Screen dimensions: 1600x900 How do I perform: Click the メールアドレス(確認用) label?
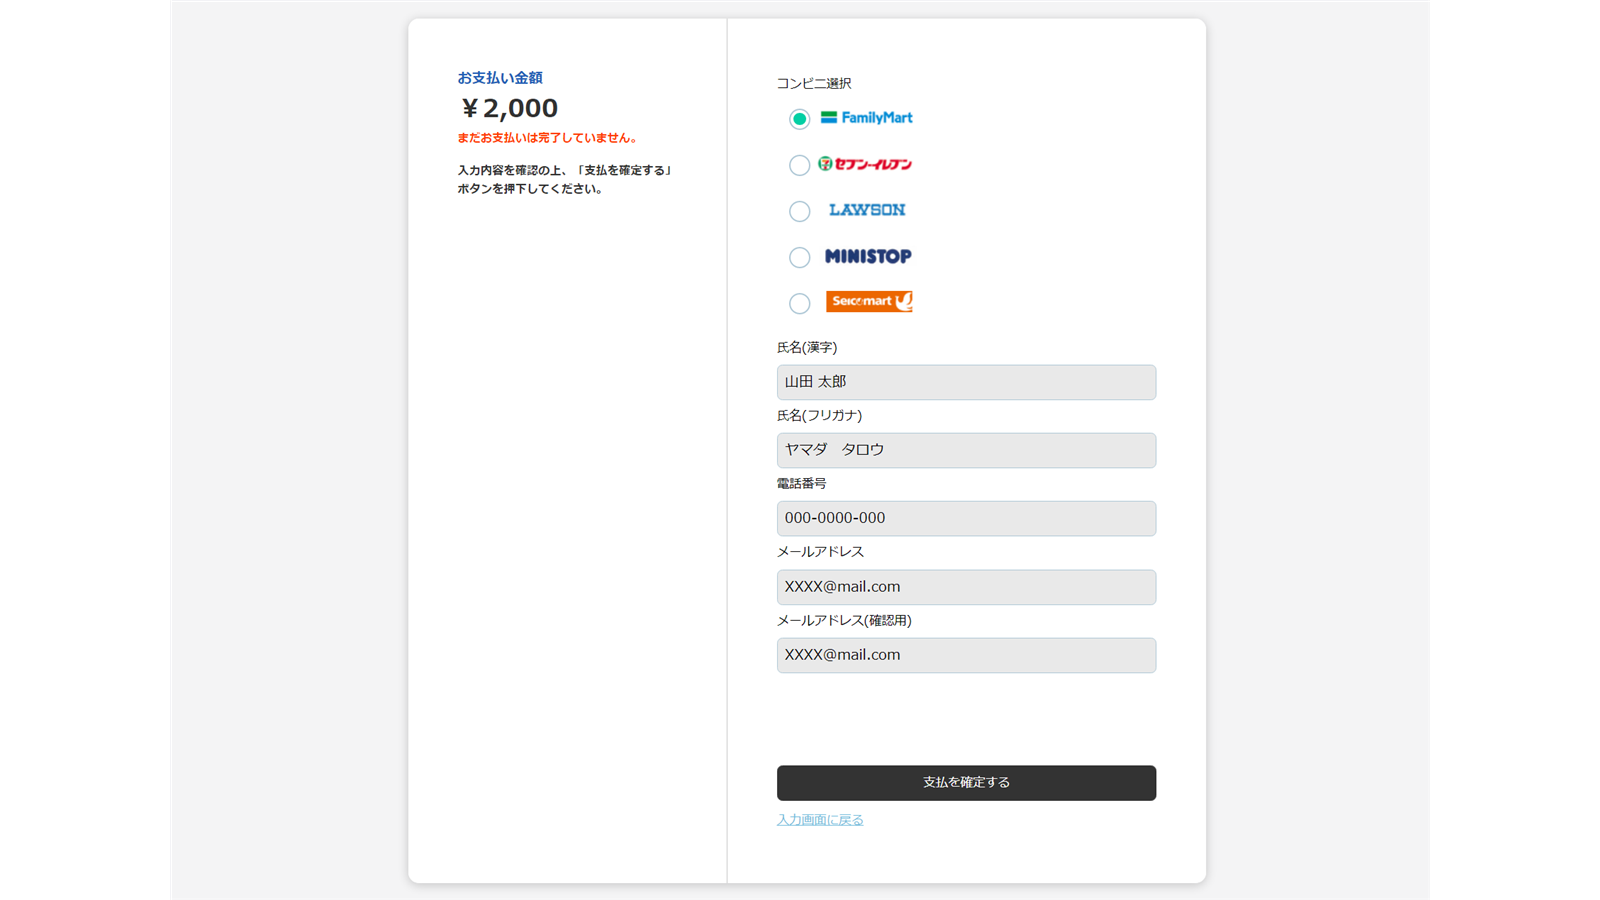click(x=844, y=620)
